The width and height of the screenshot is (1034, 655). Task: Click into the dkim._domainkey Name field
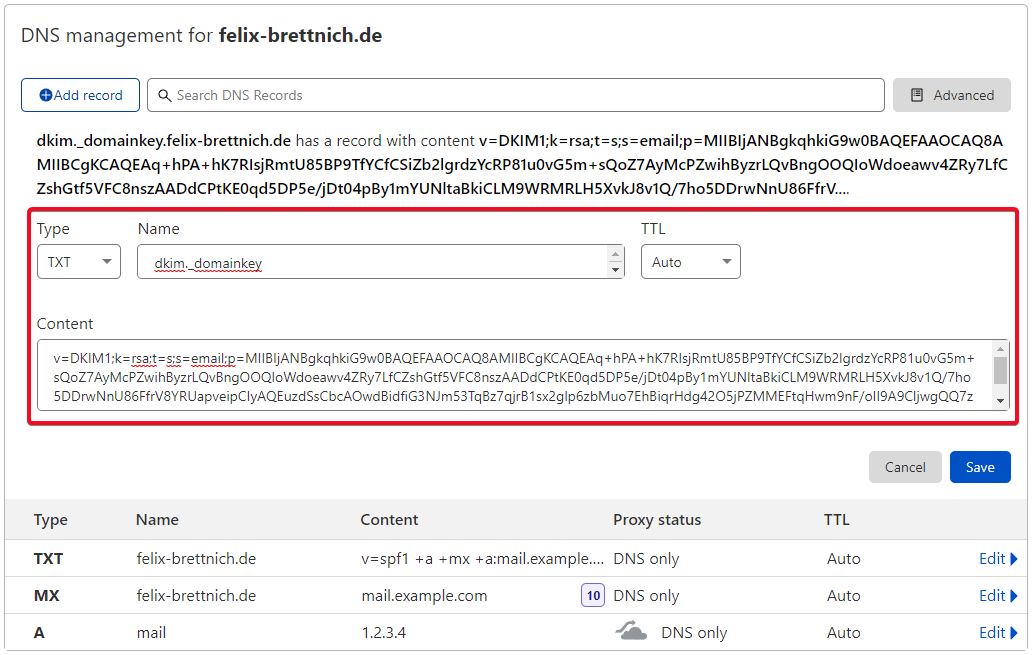pyautogui.click(x=373, y=262)
